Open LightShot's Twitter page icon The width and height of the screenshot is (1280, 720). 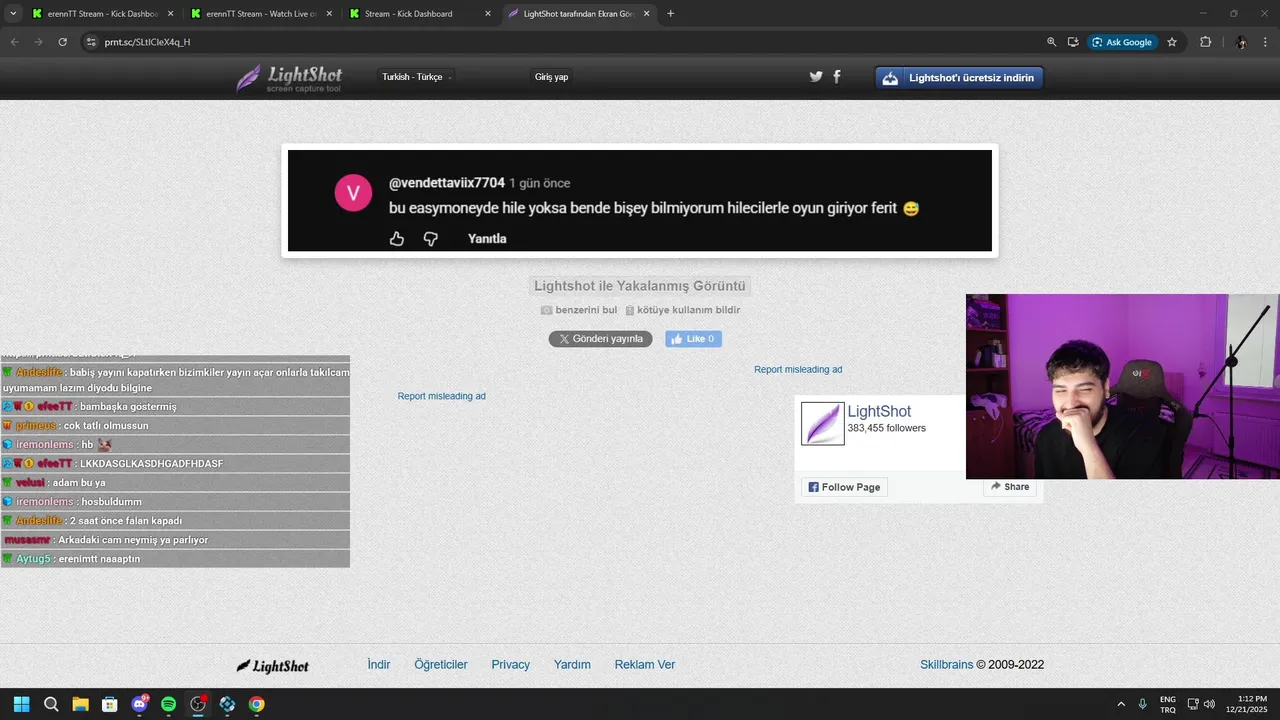(x=816, y=77)
